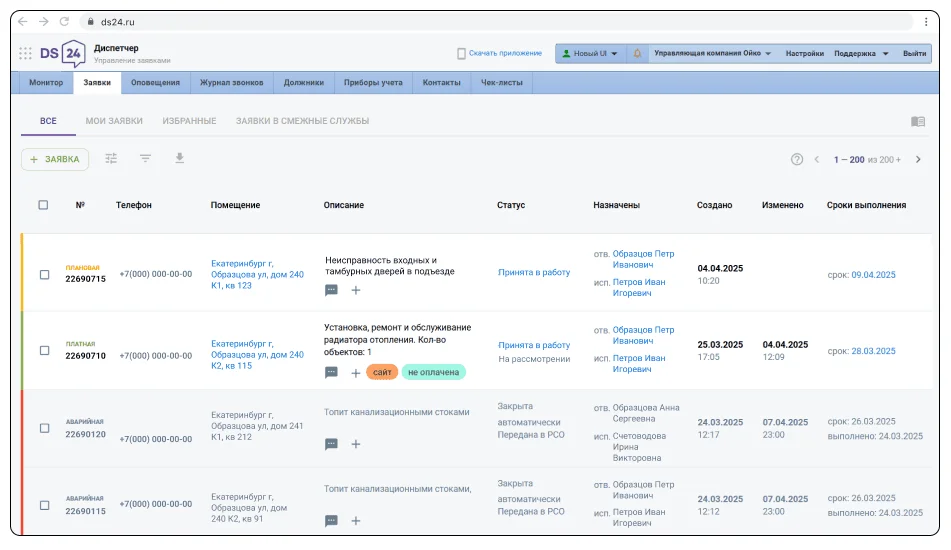Expand the Поддержка dropdown
This screenshot has height=550, width=951.
click(x=861, y=53)
